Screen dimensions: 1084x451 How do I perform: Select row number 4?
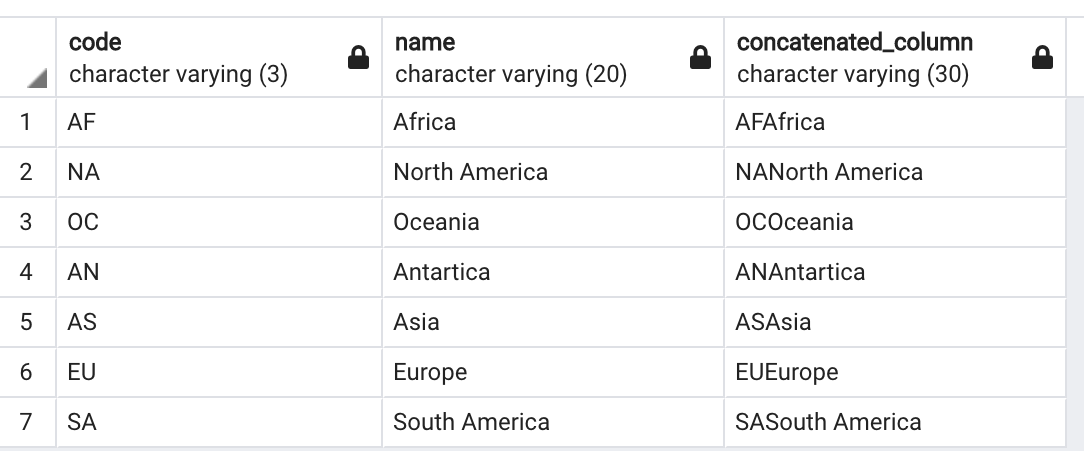click(x=27, y=272)
